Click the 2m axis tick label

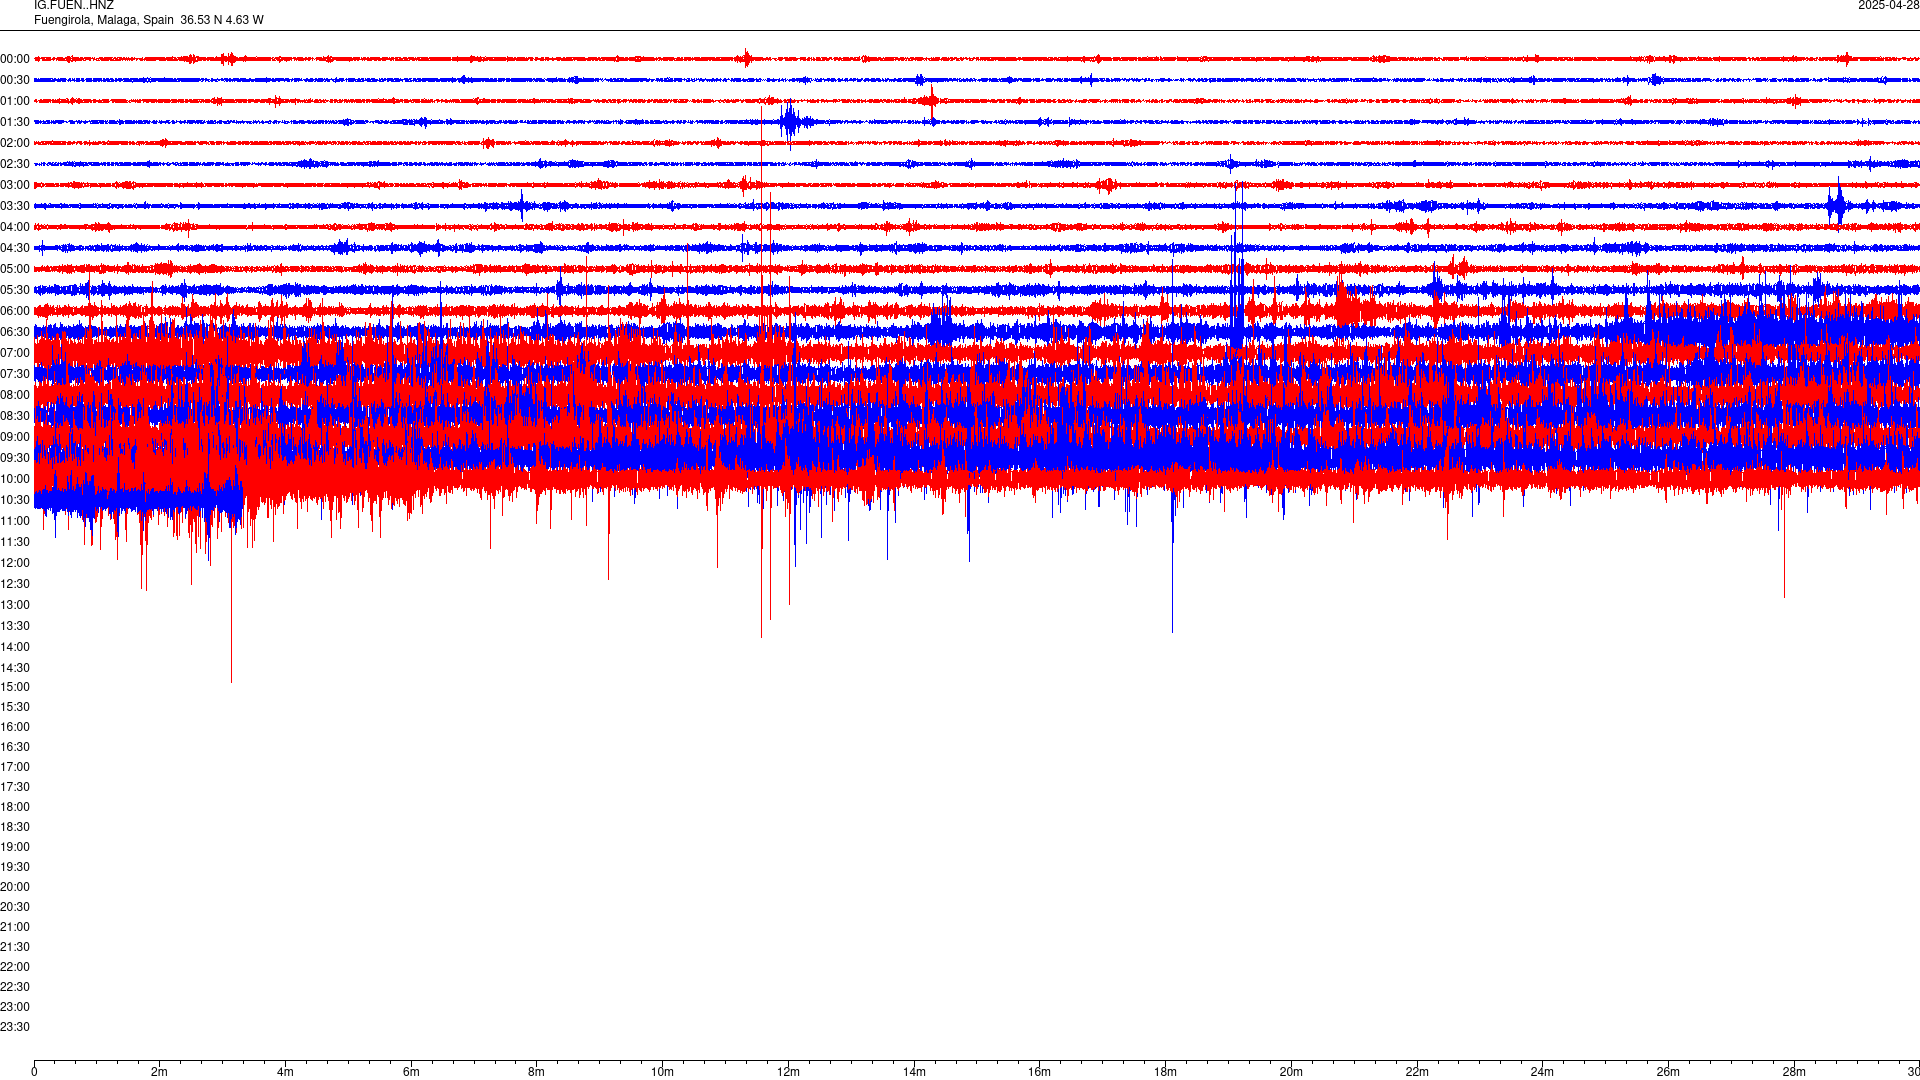click(x=160, y=1072)
